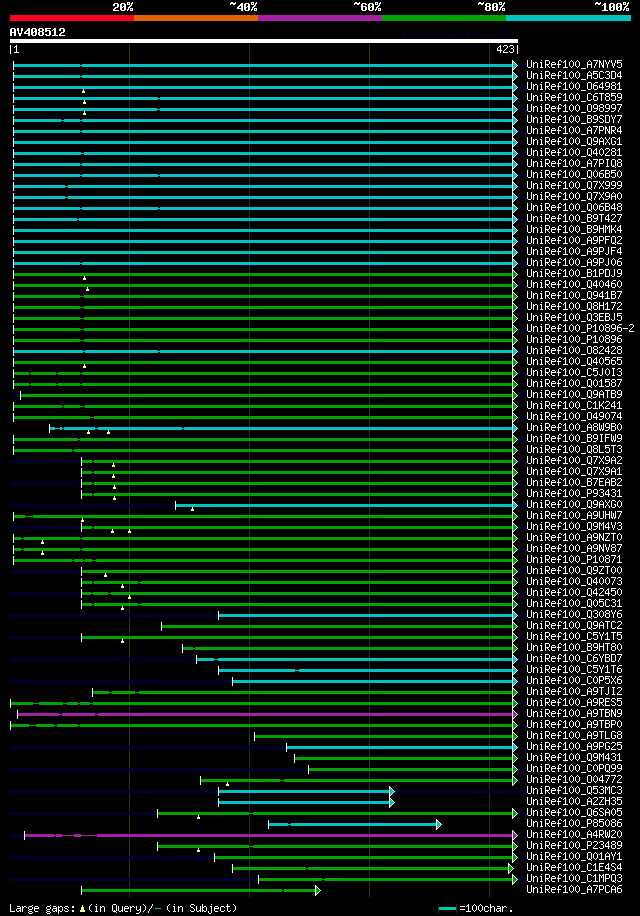640x916 pixels.
Task: Open the UniRef100_A7NYV5 hit label
Action: click(x=574, y=64)
